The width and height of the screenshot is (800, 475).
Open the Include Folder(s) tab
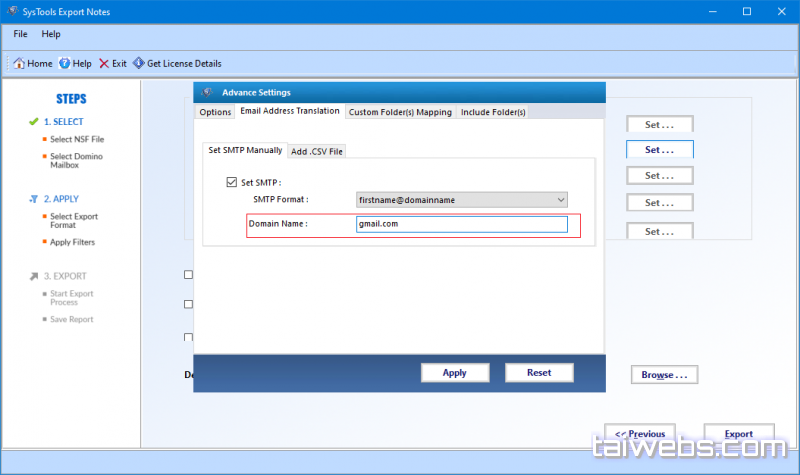493,112
